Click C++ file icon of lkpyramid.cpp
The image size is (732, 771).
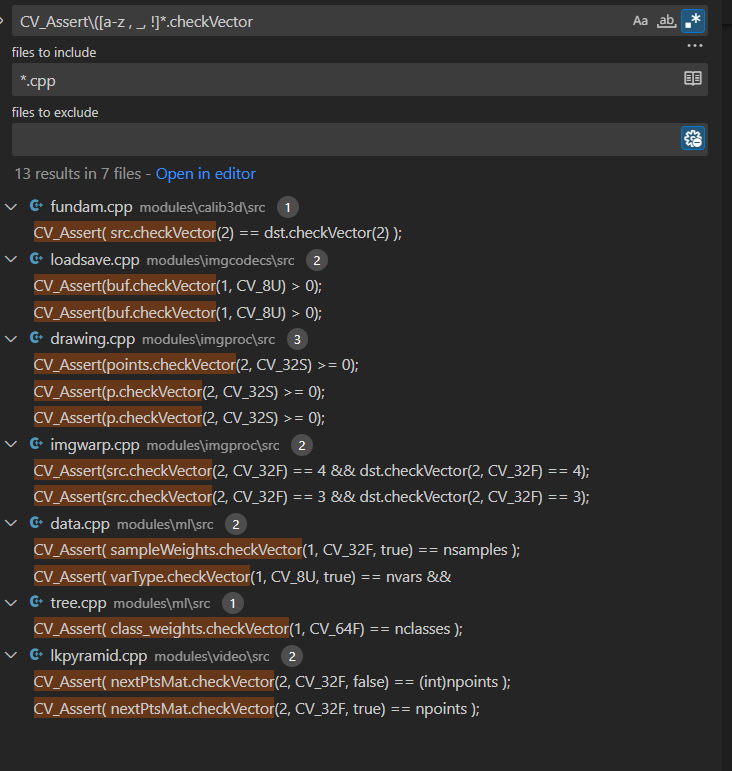click(x=36, y=654)
